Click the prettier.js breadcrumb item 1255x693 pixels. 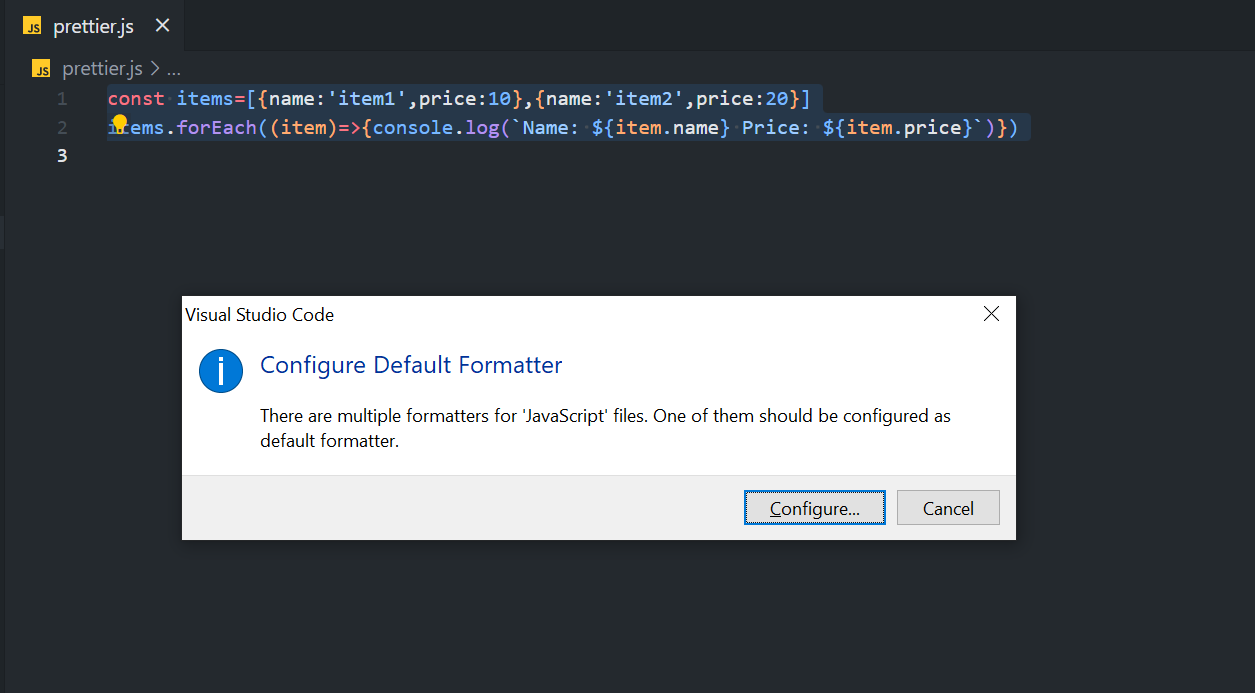(x=102, y=69)
